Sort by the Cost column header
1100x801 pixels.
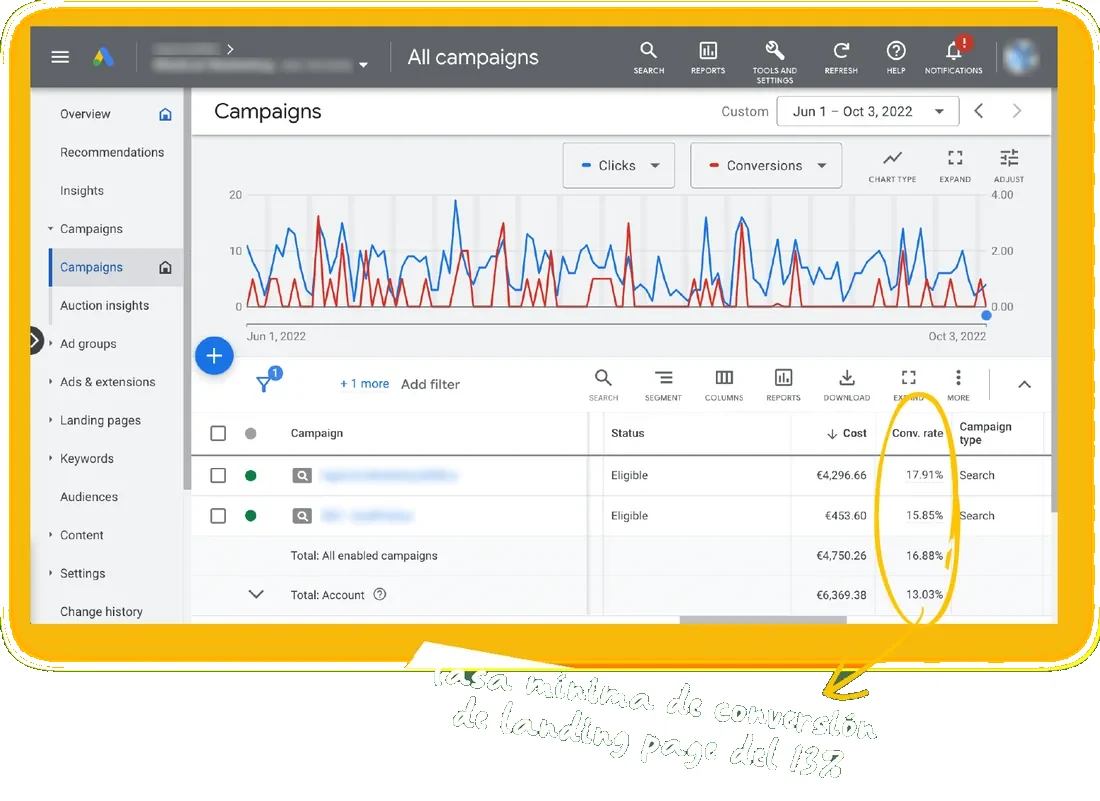point(846,433)
